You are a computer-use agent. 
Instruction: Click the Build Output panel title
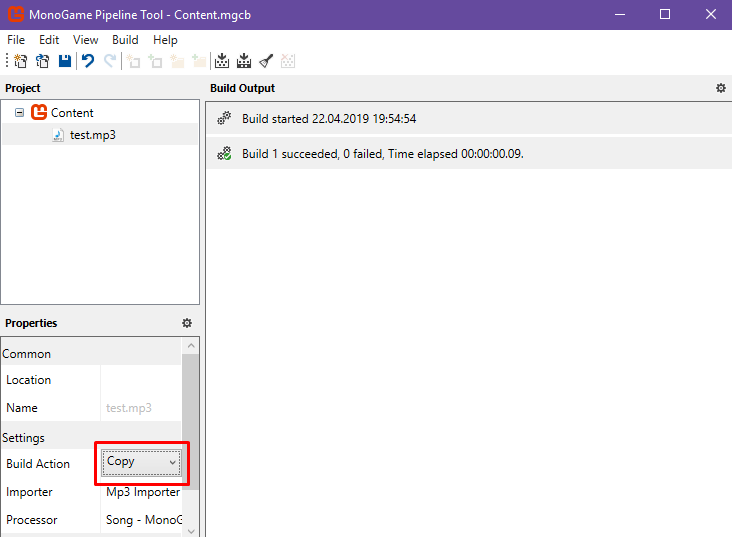point(242,88)
